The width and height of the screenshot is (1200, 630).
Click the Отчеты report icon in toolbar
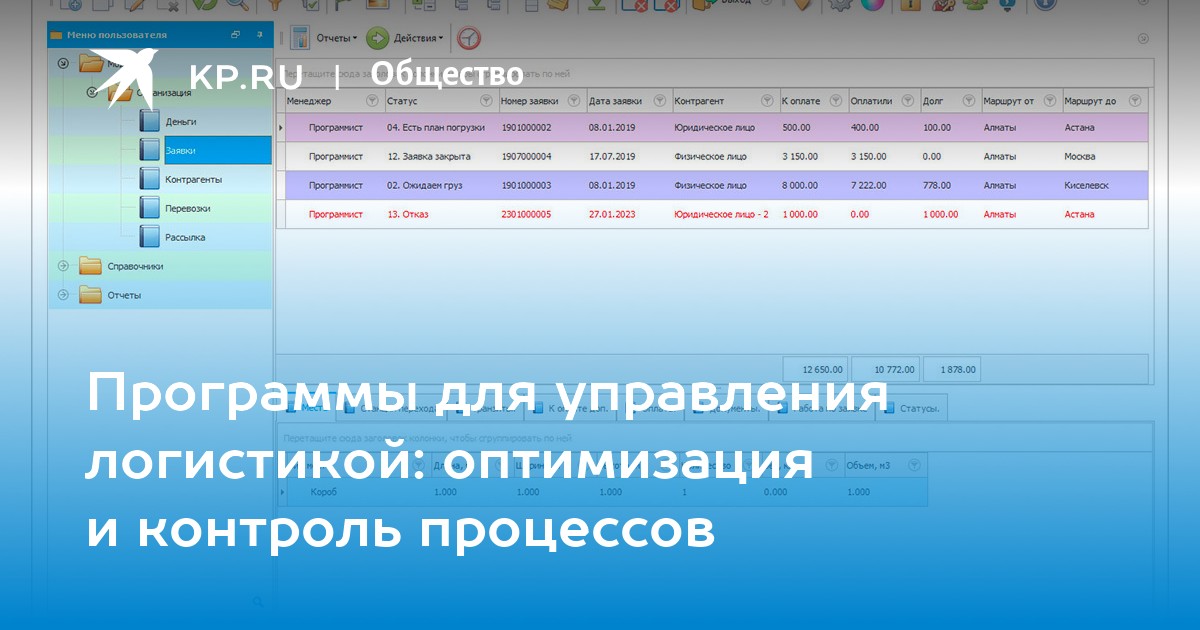(299, 38)
